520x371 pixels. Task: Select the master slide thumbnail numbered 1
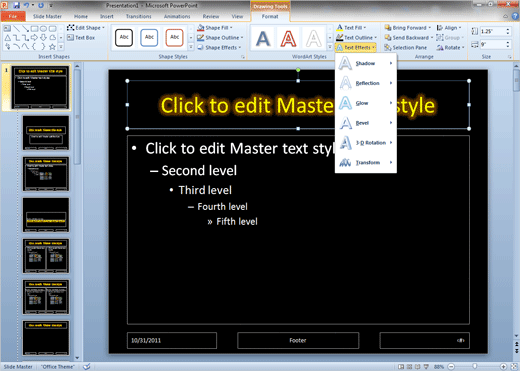(x=41, y=87)
